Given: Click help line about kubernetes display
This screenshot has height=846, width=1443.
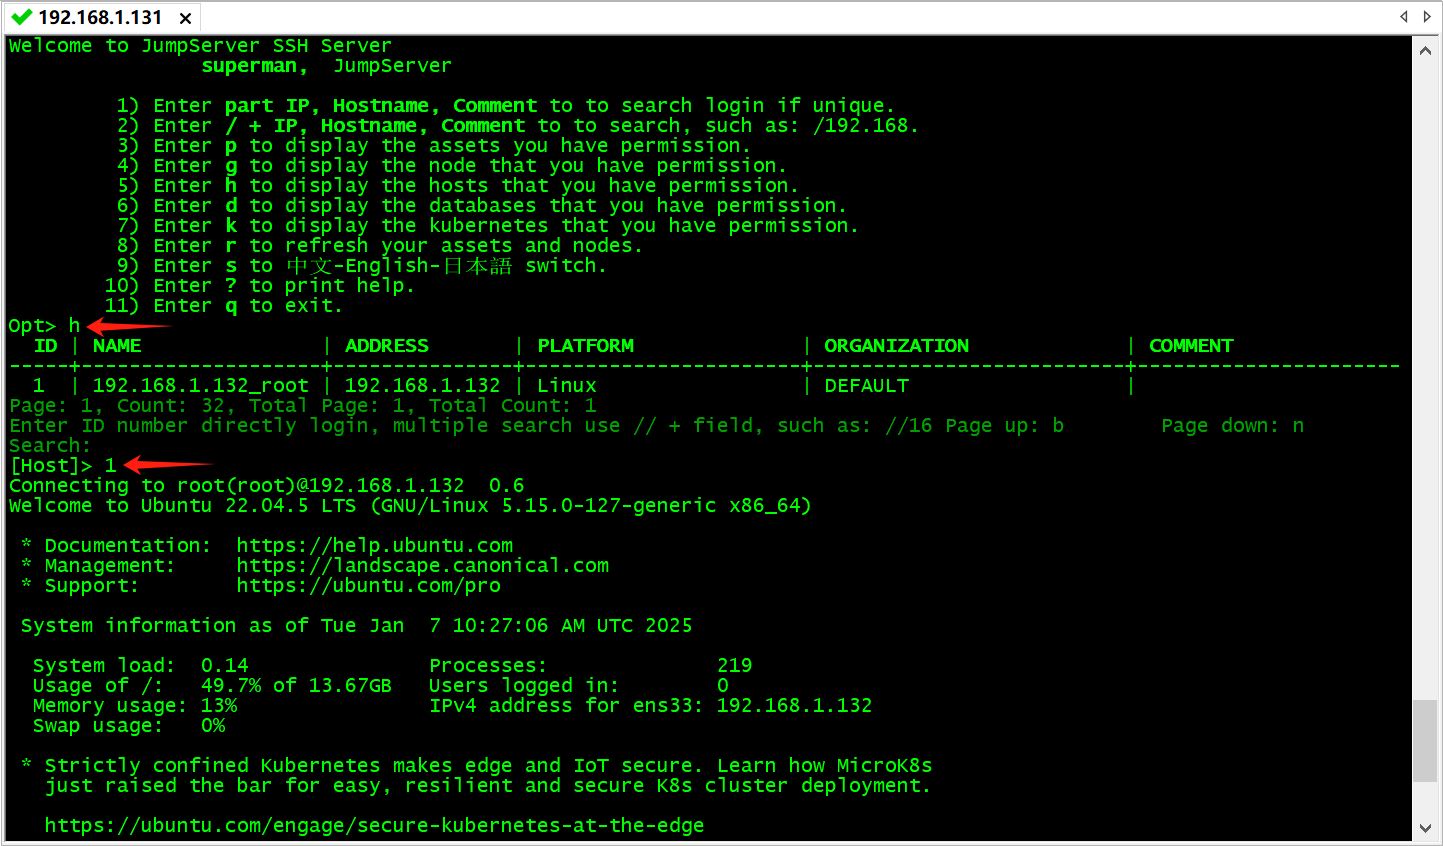Looking at the screenshot, I should pyautogui.click(x=488, y=225).
